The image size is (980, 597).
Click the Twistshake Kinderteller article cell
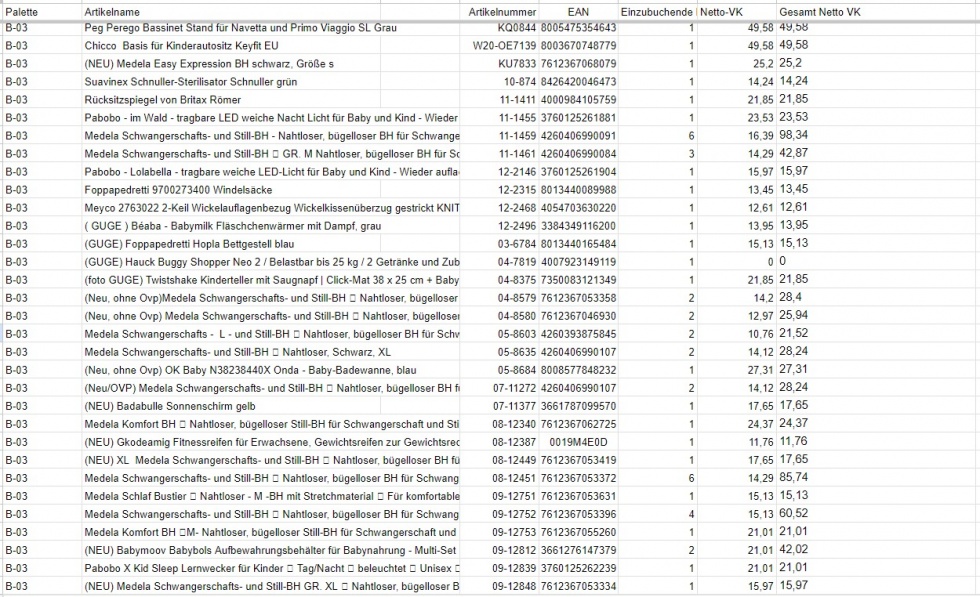(271, 280)
